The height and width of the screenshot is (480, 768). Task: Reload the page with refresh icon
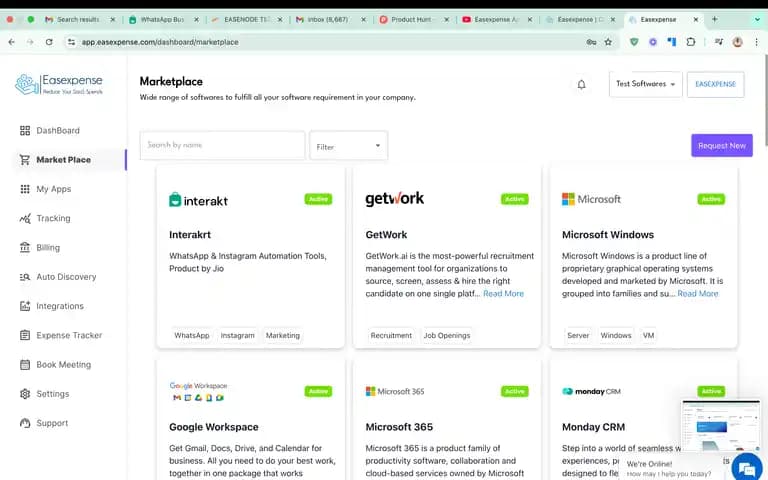(49, 42)
